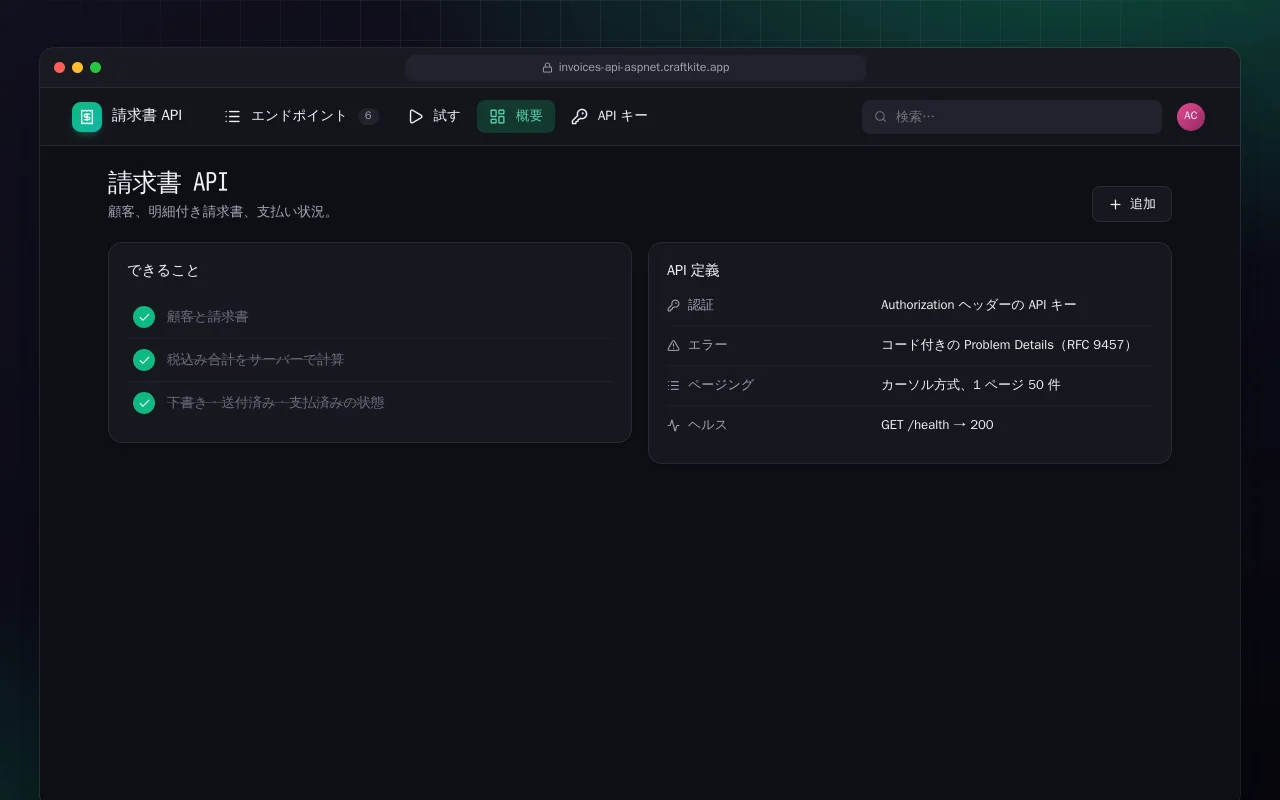Image resolution: width=1280 pixels, height=800 pixels.
Task: Open the エンドポイント tab
Action: [x=301, y=116]
